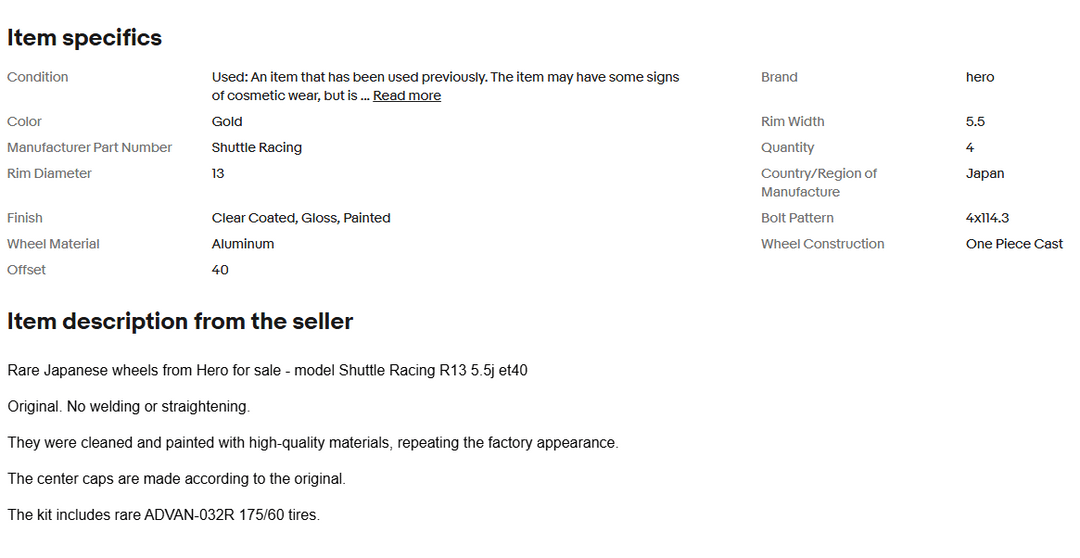Viewport: 1080px width, 558px height.
Task: Select the Clear Coated, Gloss, Painted value
Action: point(301,218)
